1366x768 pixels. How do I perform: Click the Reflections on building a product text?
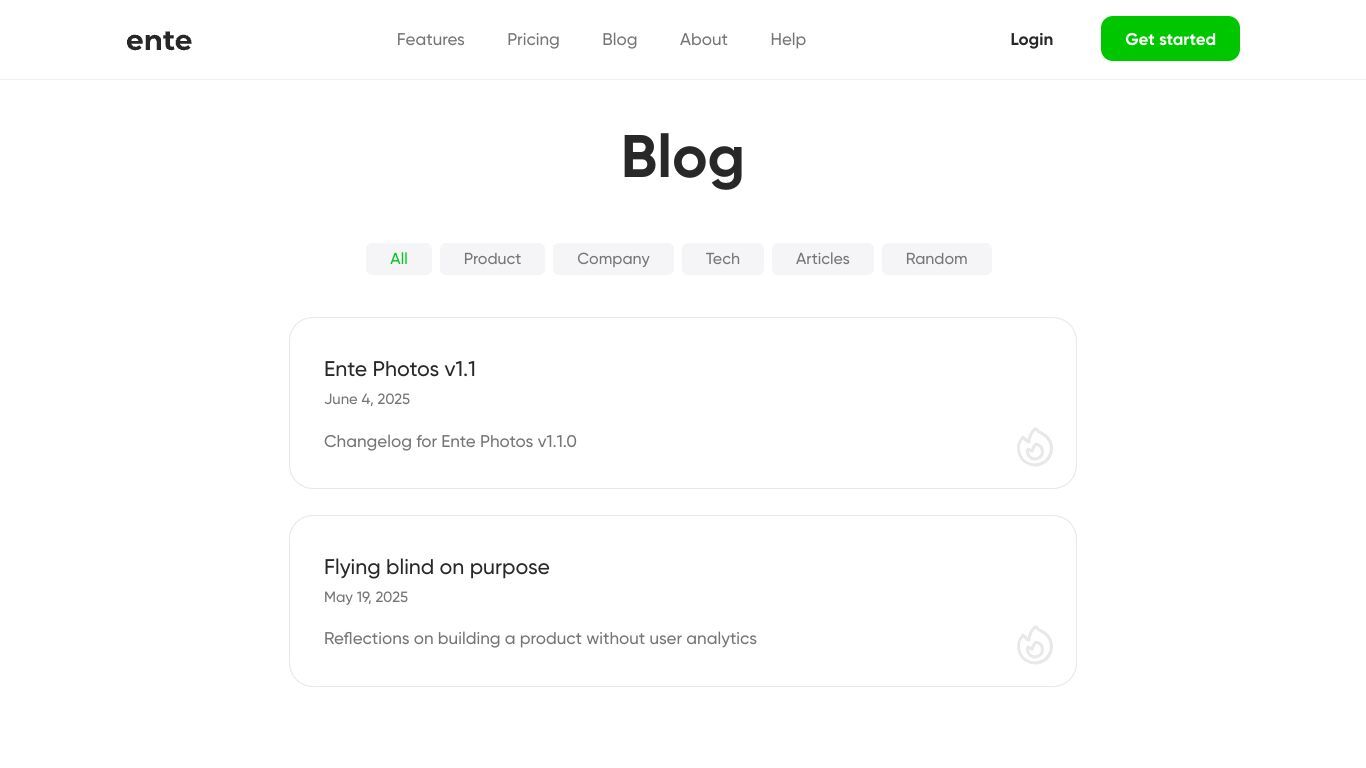pos(540,638)
